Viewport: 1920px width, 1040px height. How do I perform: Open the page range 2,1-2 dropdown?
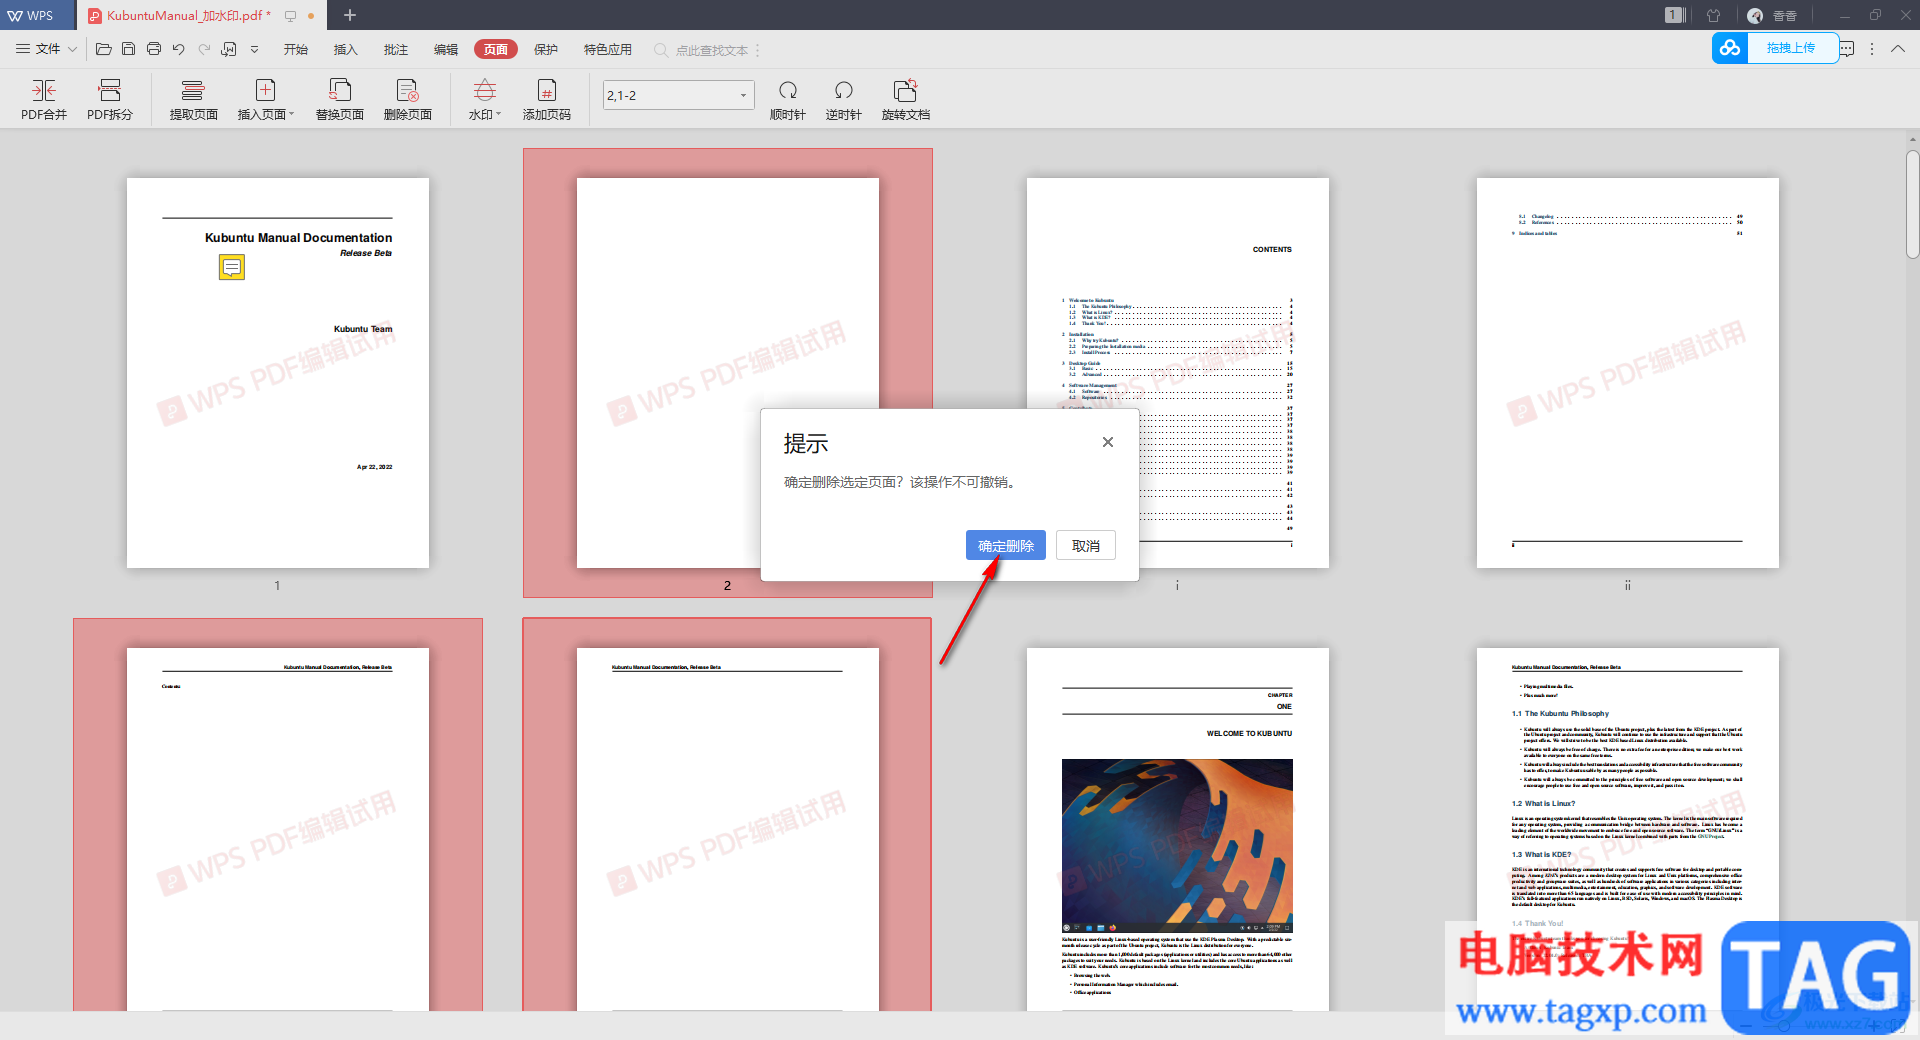[743, 95]
